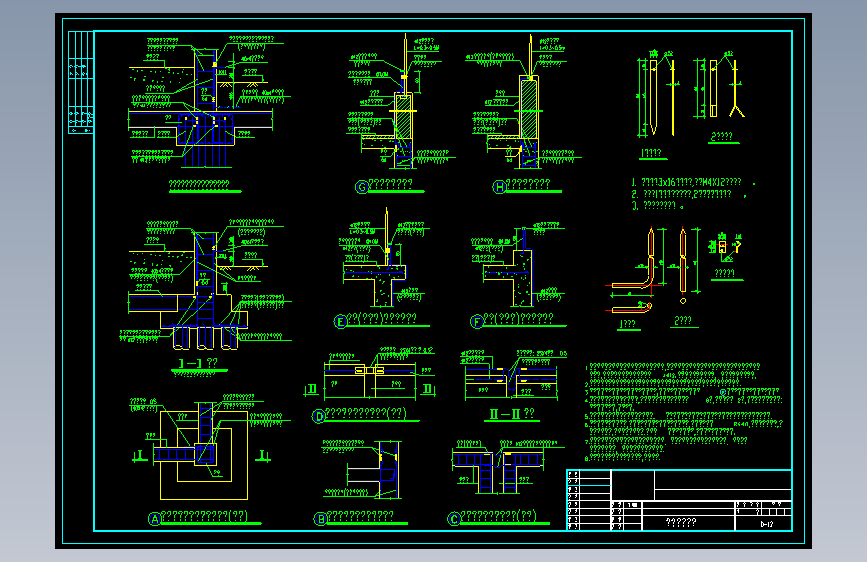The width and height of the screenshot is (867, 562).
Task: Click the small clamp detail labeled ????
Action: click(726, 247)
